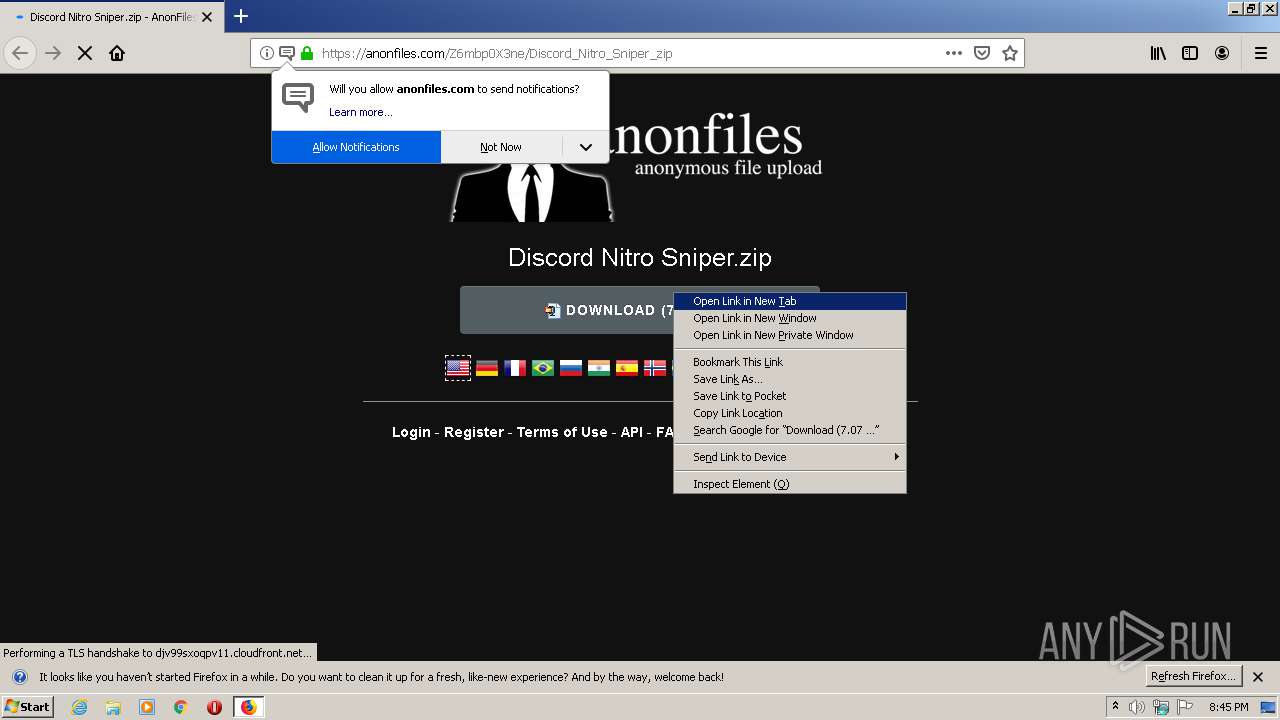Select Copy Link Location
Image resolution: width=1280 pixels, height=720 pixels.
coord(790,413)
